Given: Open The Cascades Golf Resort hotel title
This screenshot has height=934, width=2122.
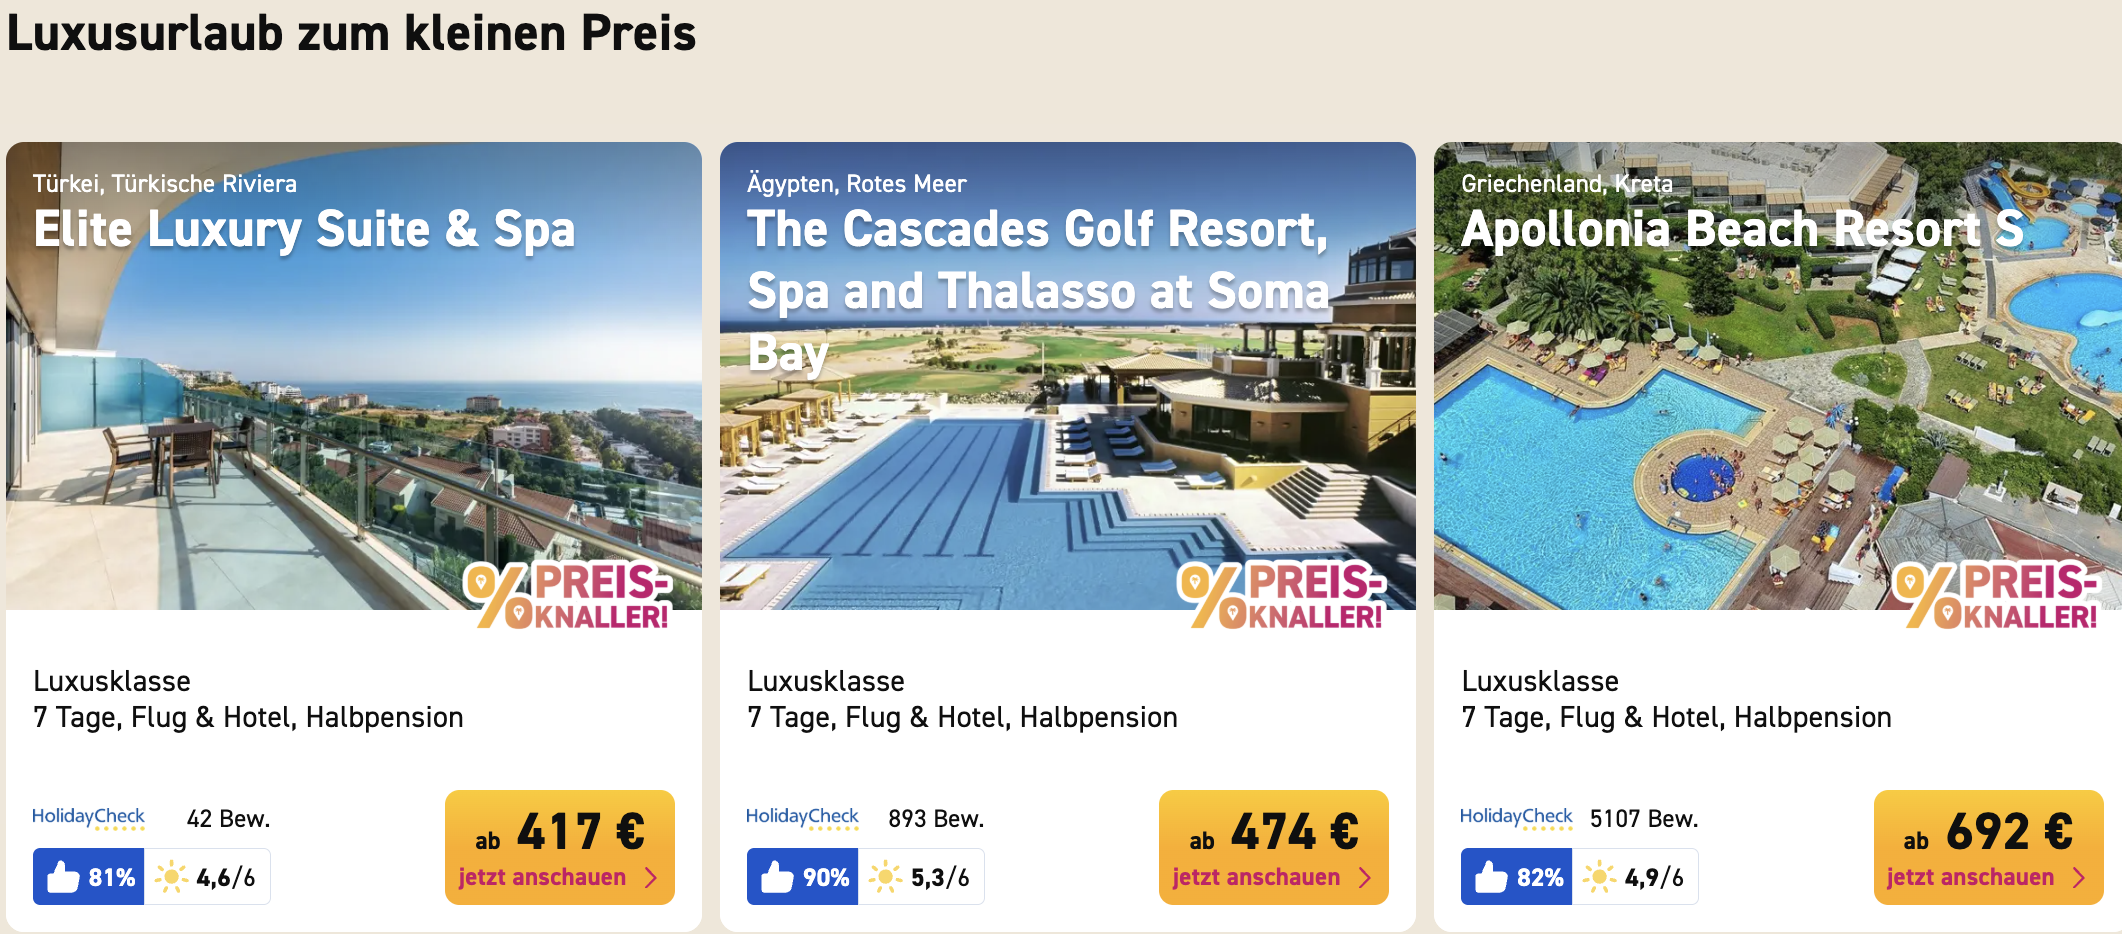Looking at the screenshot, I should [x=1039, y=291].
